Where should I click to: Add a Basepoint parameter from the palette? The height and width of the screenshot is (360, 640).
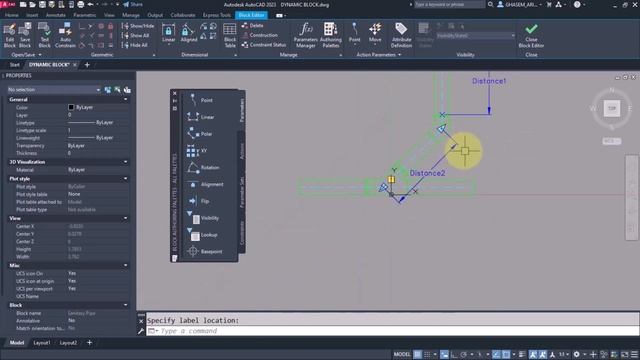(204, 251)
